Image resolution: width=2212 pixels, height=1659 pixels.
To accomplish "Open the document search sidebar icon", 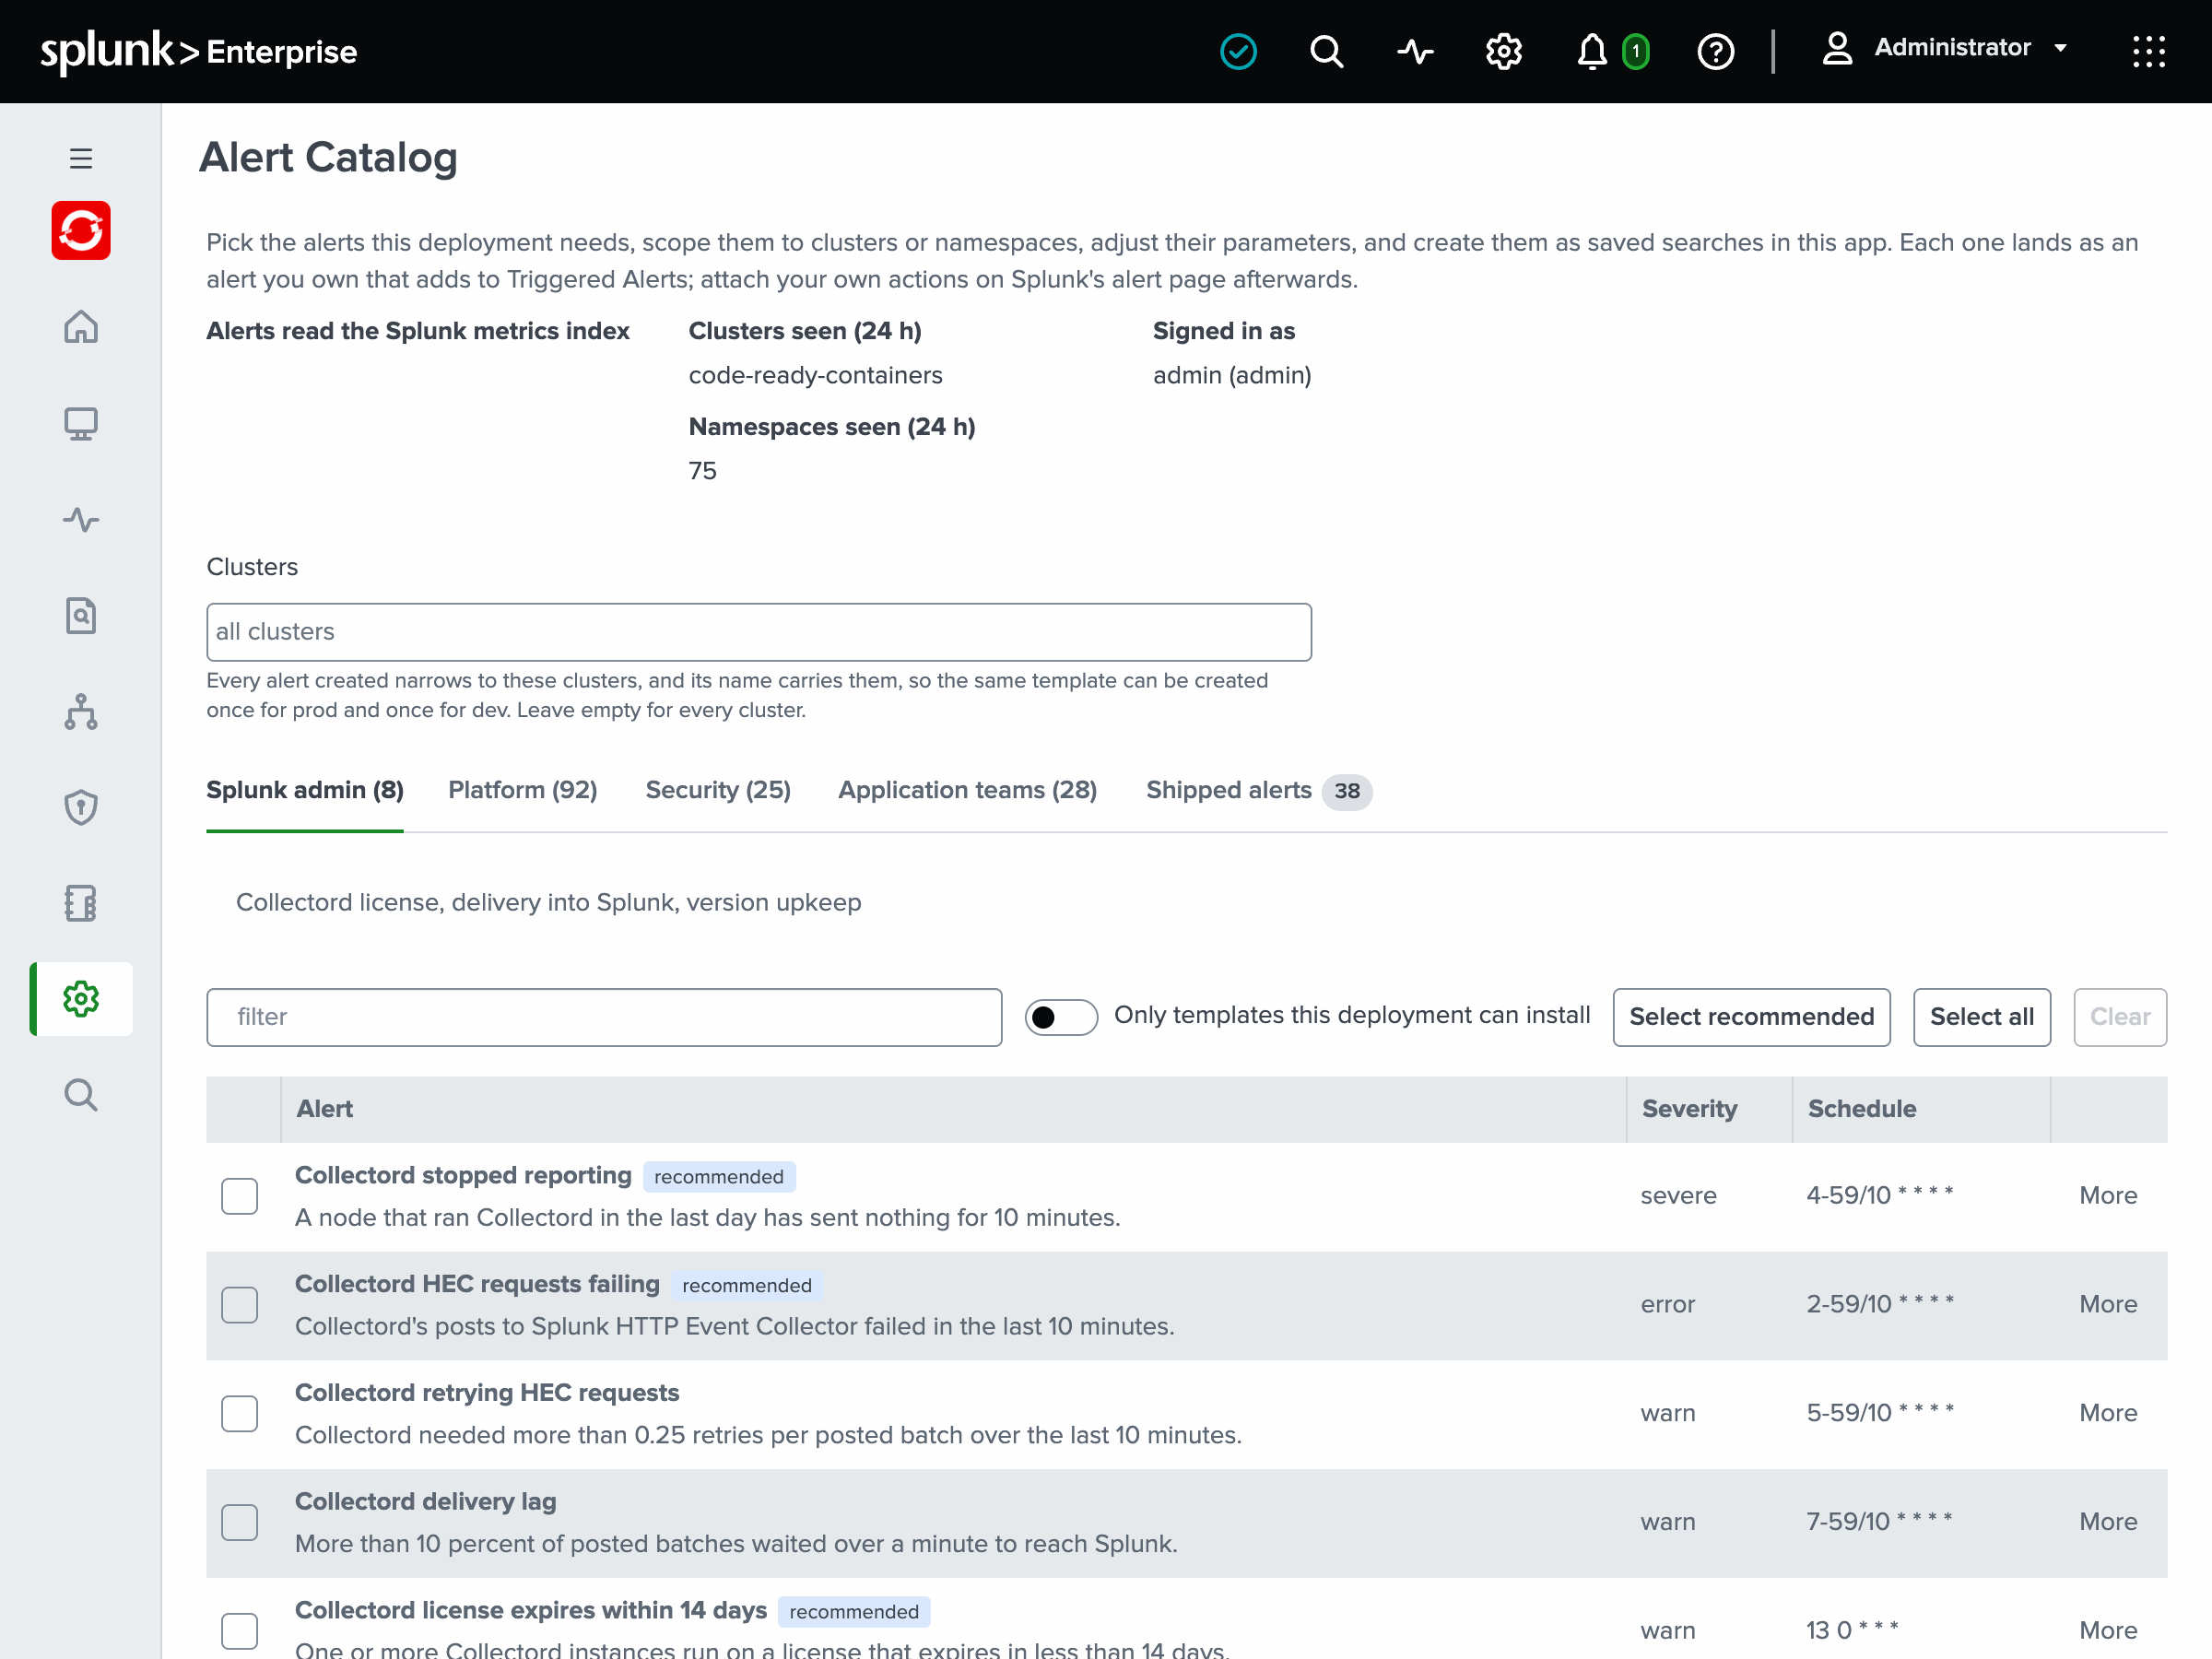I will 81,615.
